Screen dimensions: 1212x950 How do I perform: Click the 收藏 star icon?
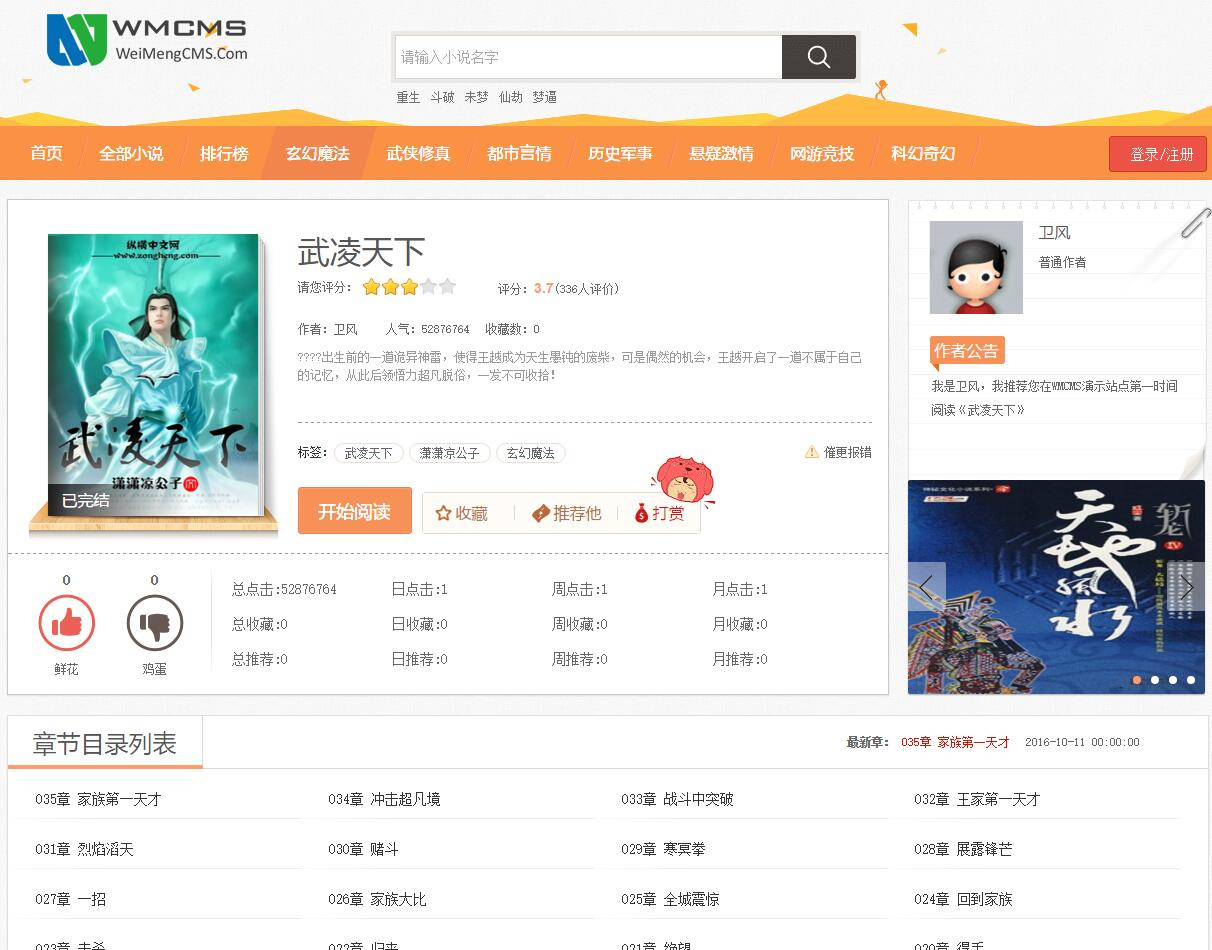click(444, 514)
